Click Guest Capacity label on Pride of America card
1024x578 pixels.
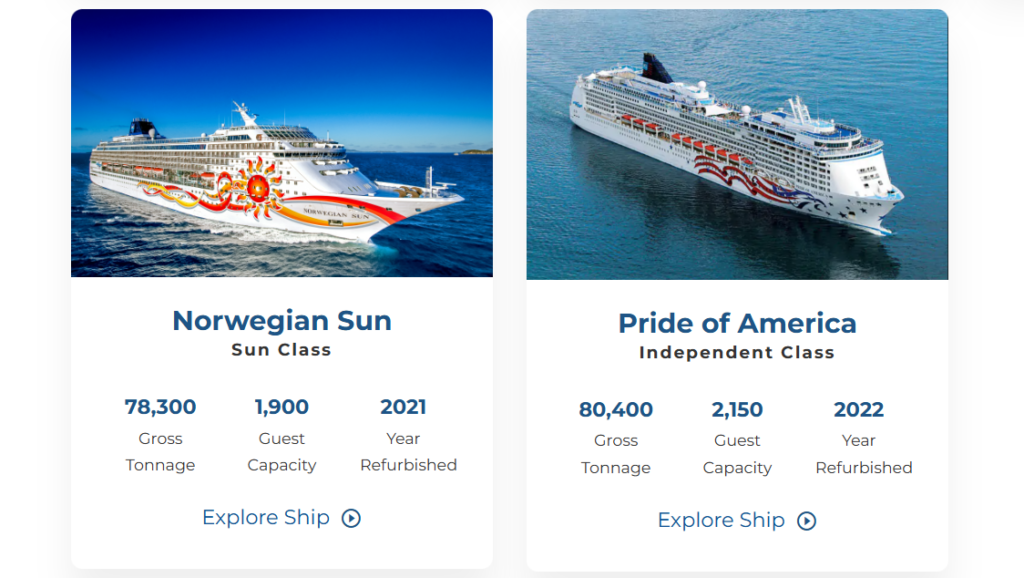[x=737, y=454]
